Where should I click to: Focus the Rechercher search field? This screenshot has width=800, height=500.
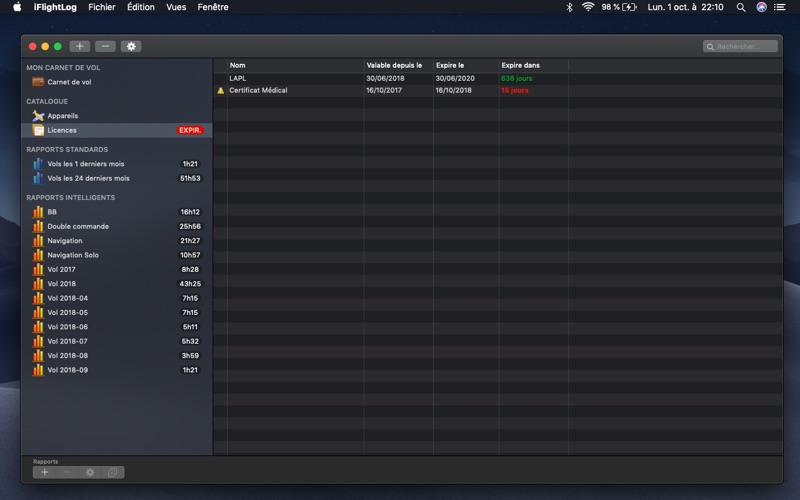pos(740,46)
